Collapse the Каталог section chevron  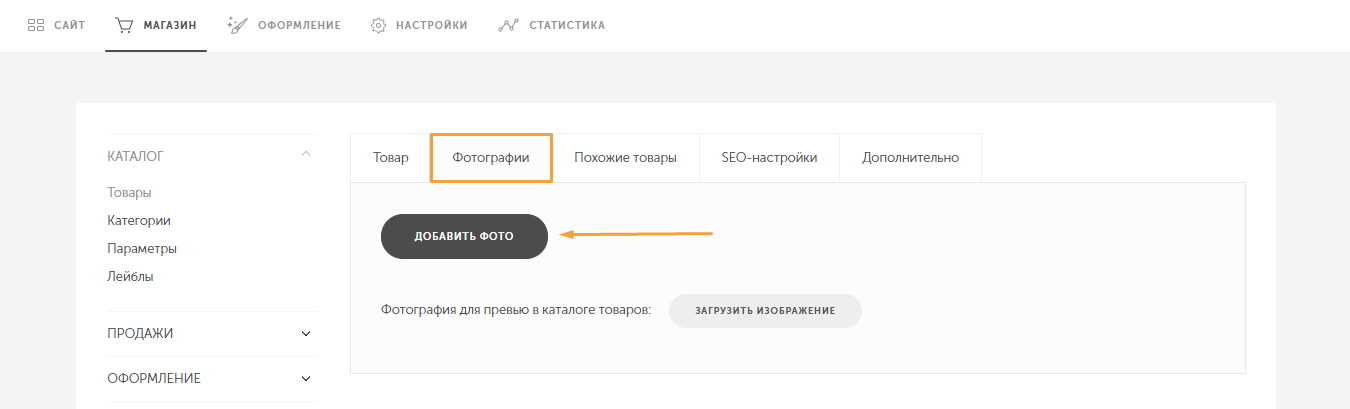(306, 154)
